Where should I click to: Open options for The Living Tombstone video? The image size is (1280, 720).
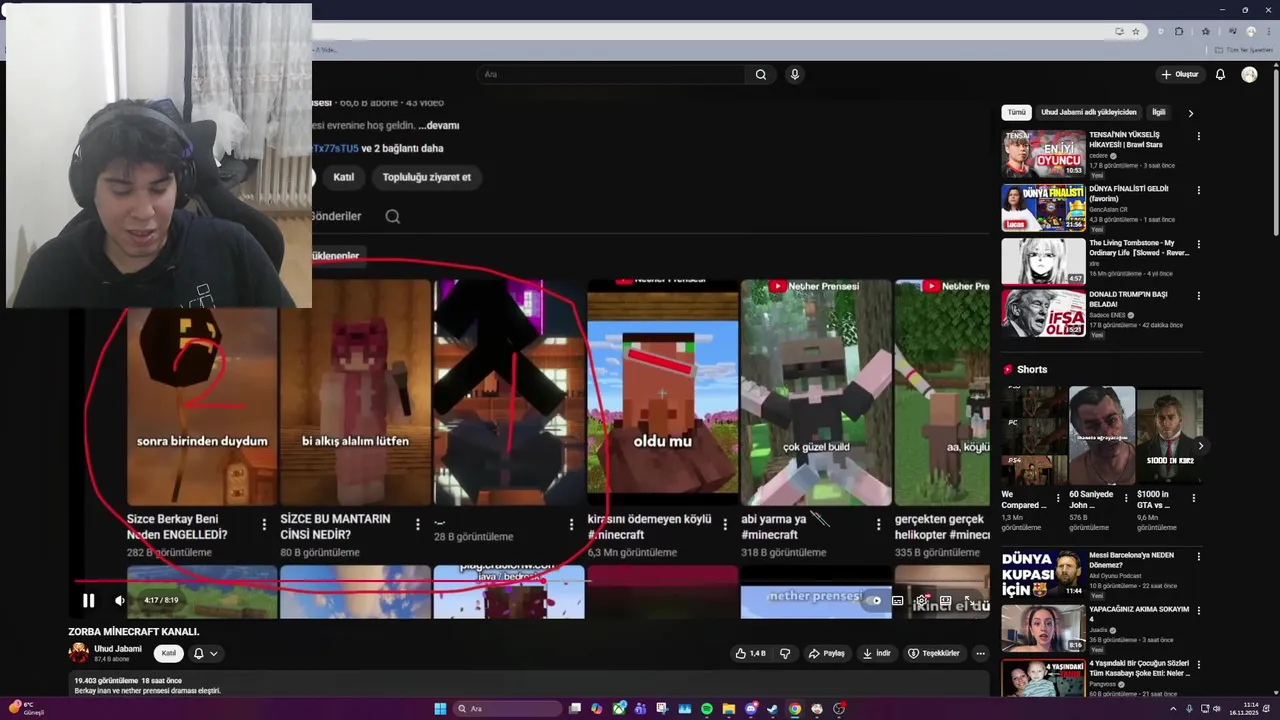point(1198,244)
